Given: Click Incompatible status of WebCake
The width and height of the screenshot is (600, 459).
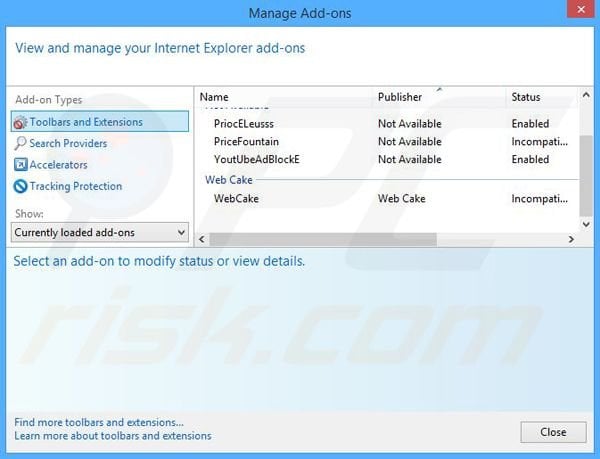Looking at the screenshot, I should pos(540,199).
